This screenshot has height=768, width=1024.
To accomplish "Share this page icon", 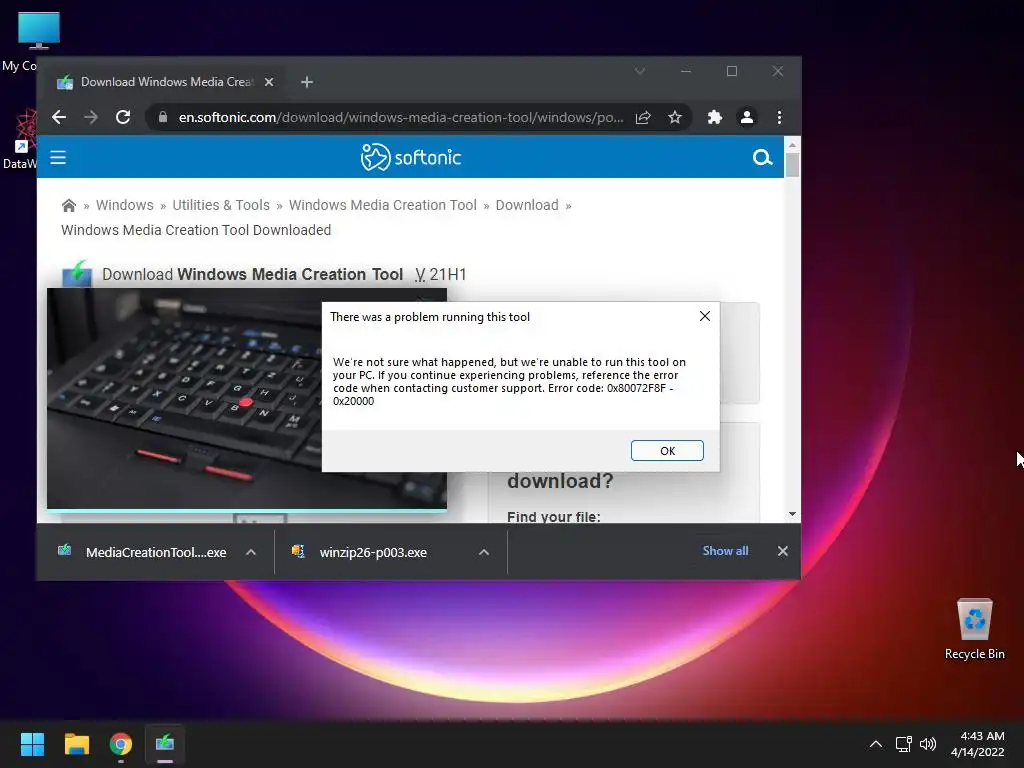I will 643,118.
